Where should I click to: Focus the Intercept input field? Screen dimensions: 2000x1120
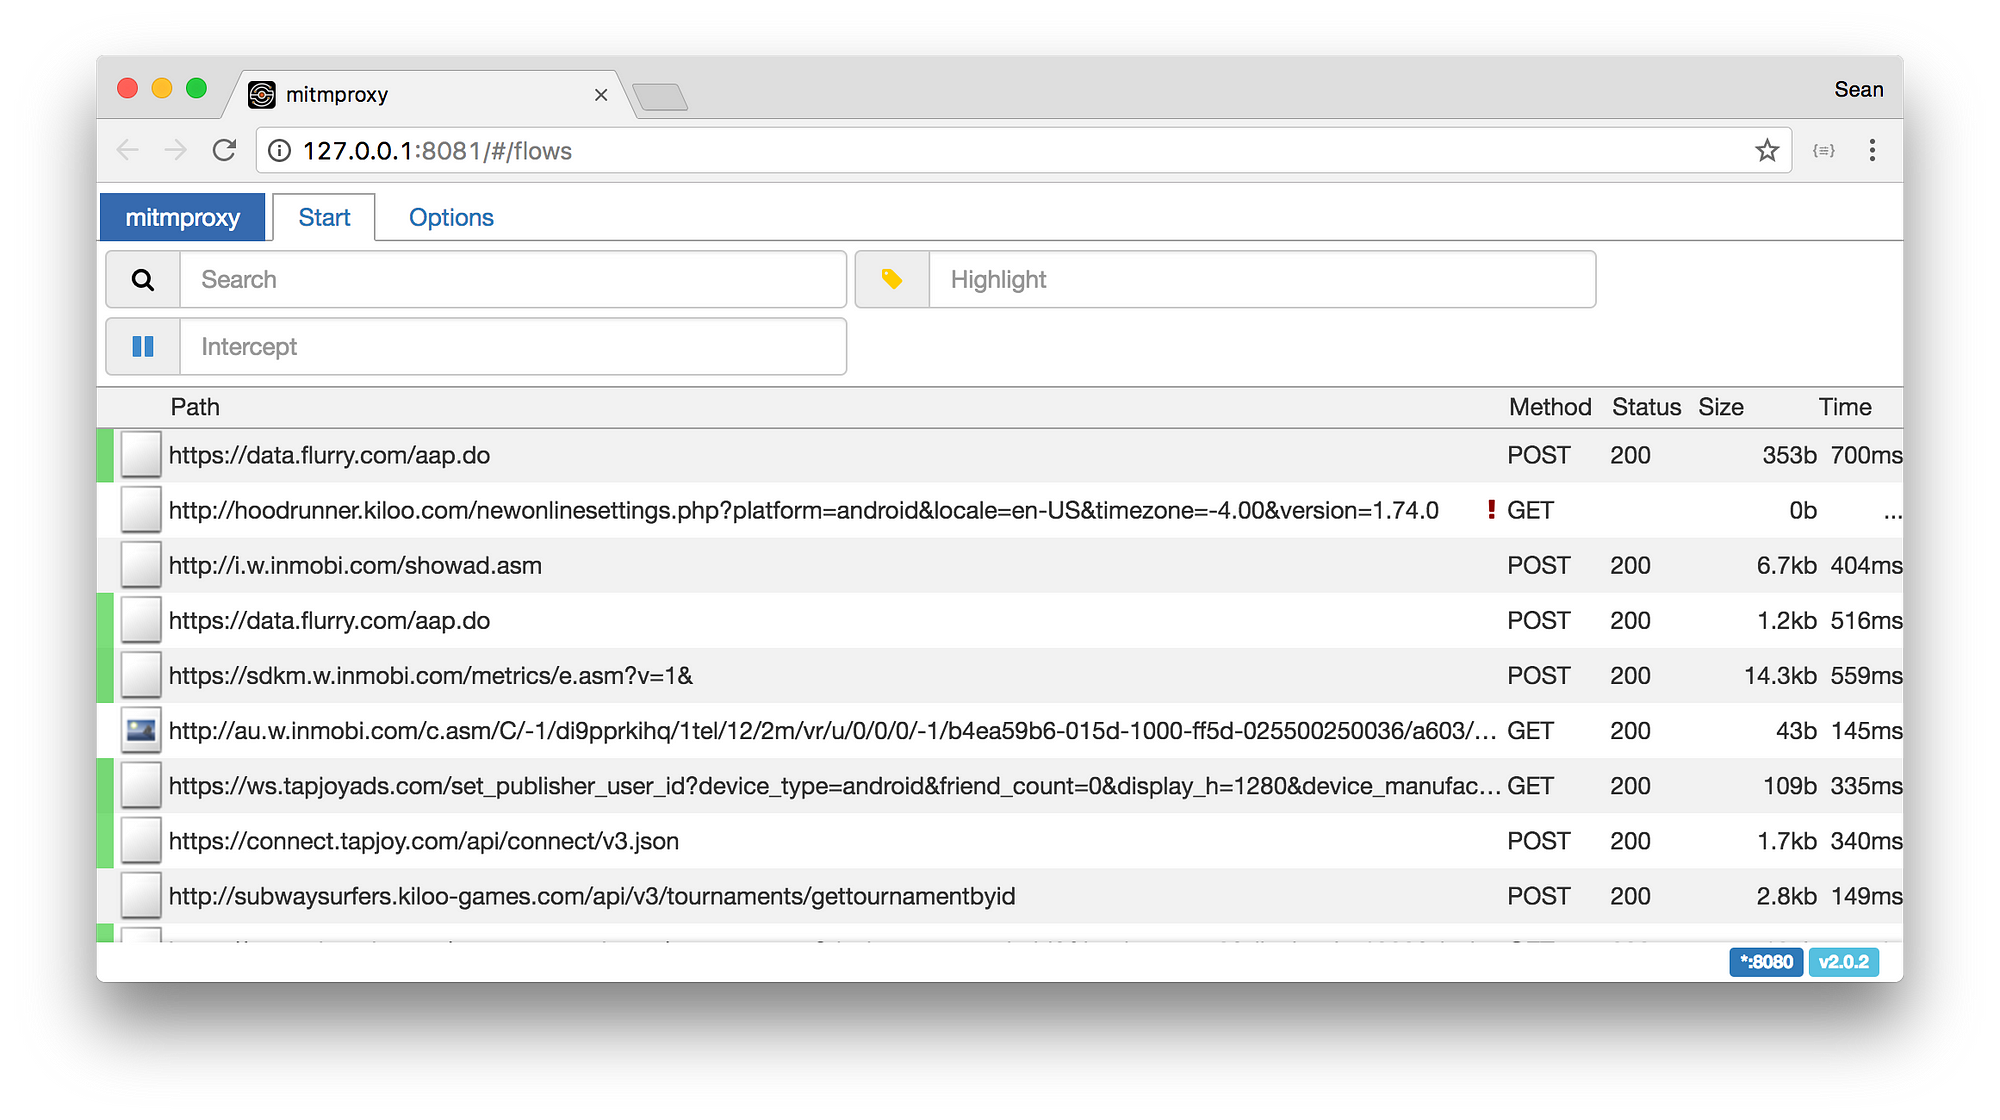[x=513, y=347]
